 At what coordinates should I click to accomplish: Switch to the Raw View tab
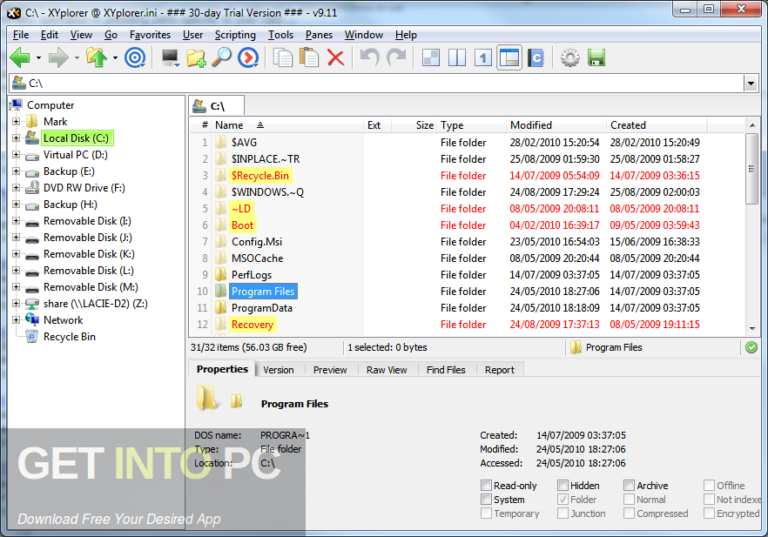(386, 370)
